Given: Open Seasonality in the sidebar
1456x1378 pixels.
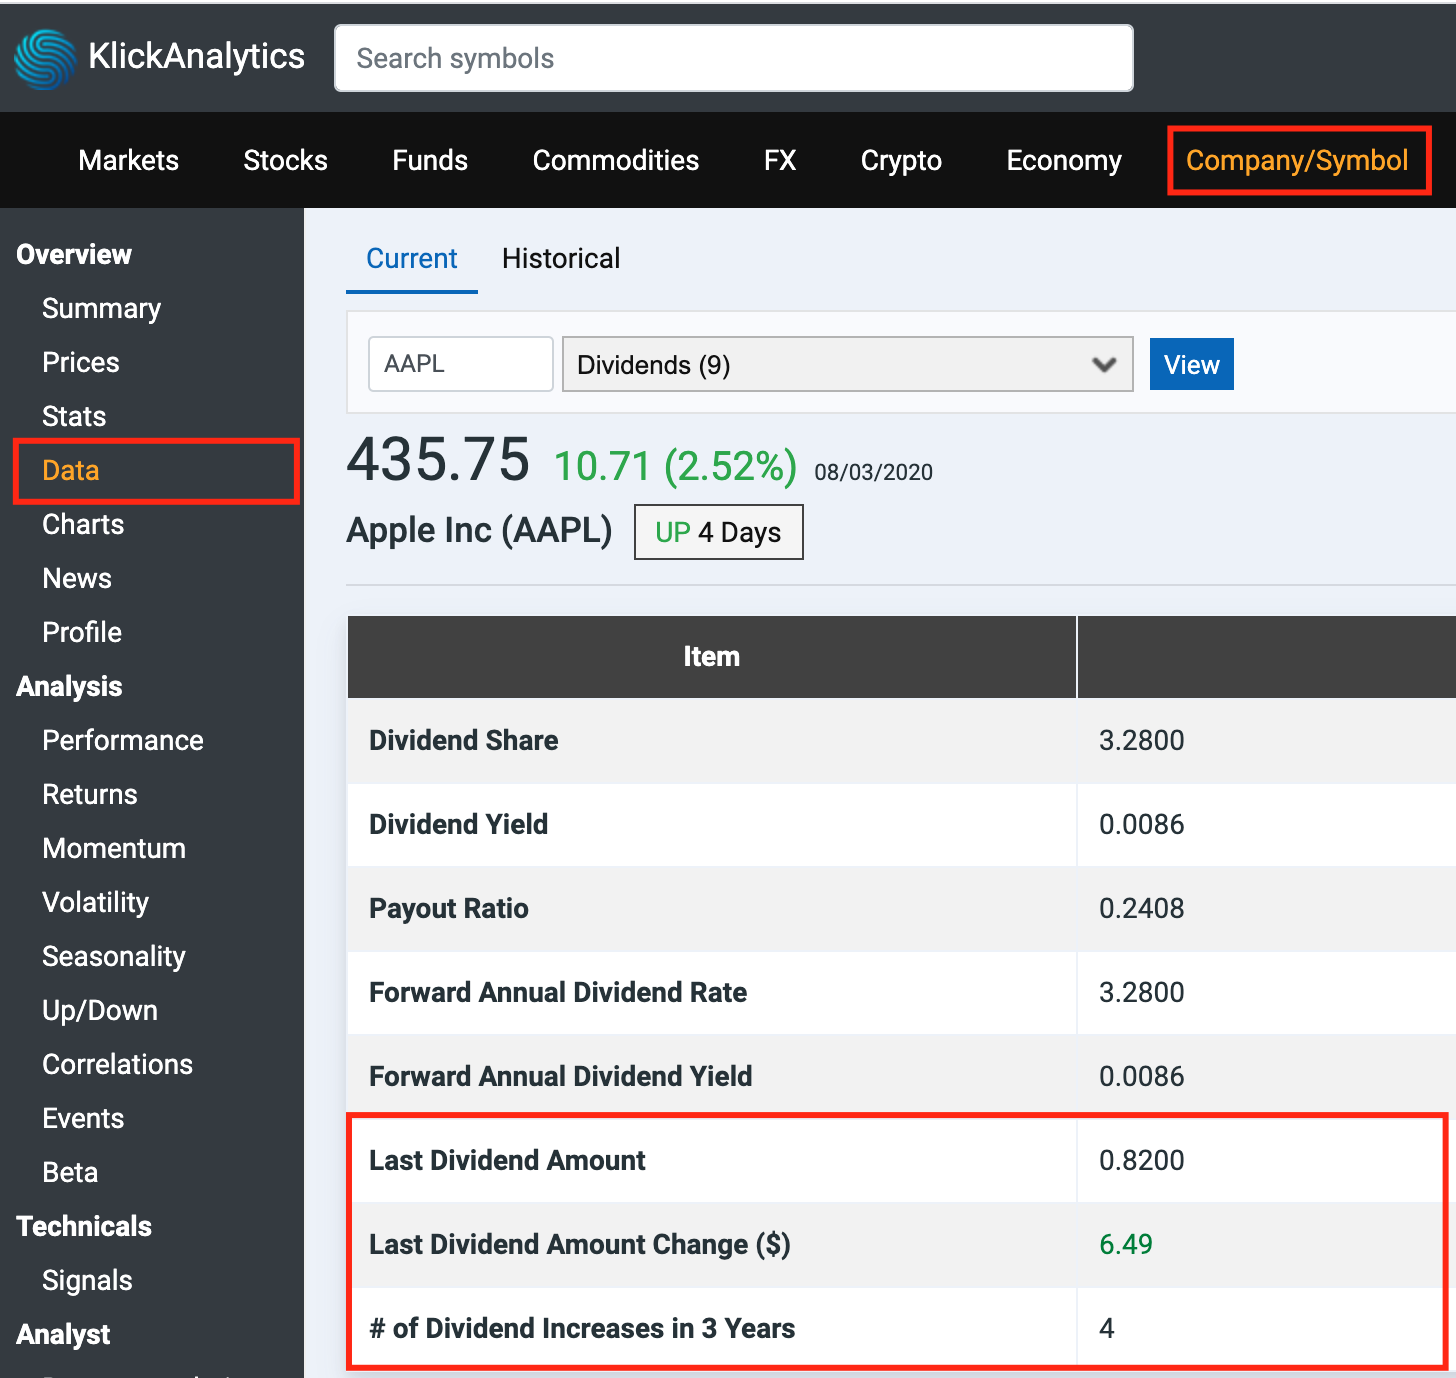Looking at the screenshot, I should 114,956.
